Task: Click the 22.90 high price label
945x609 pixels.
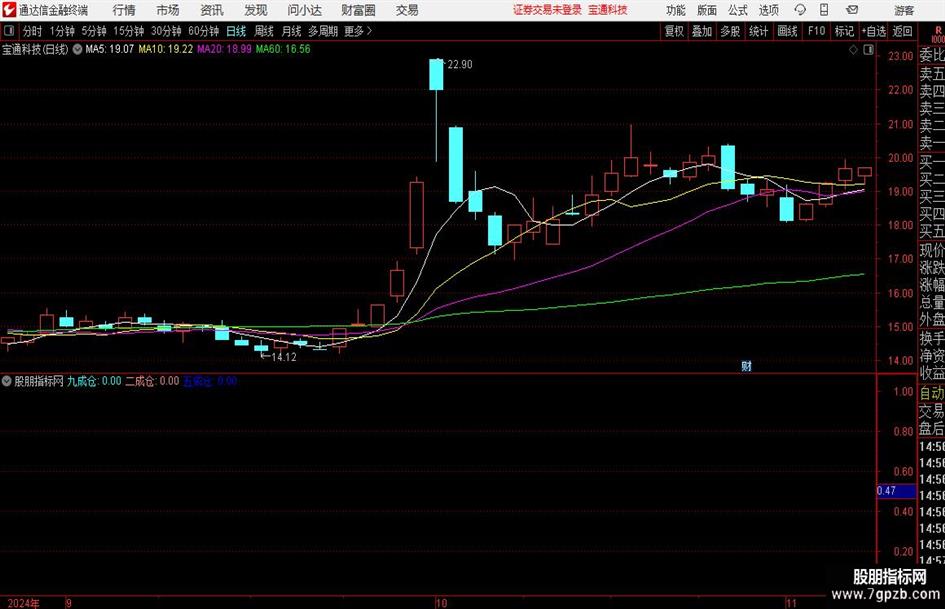Action: click(460, 65)
